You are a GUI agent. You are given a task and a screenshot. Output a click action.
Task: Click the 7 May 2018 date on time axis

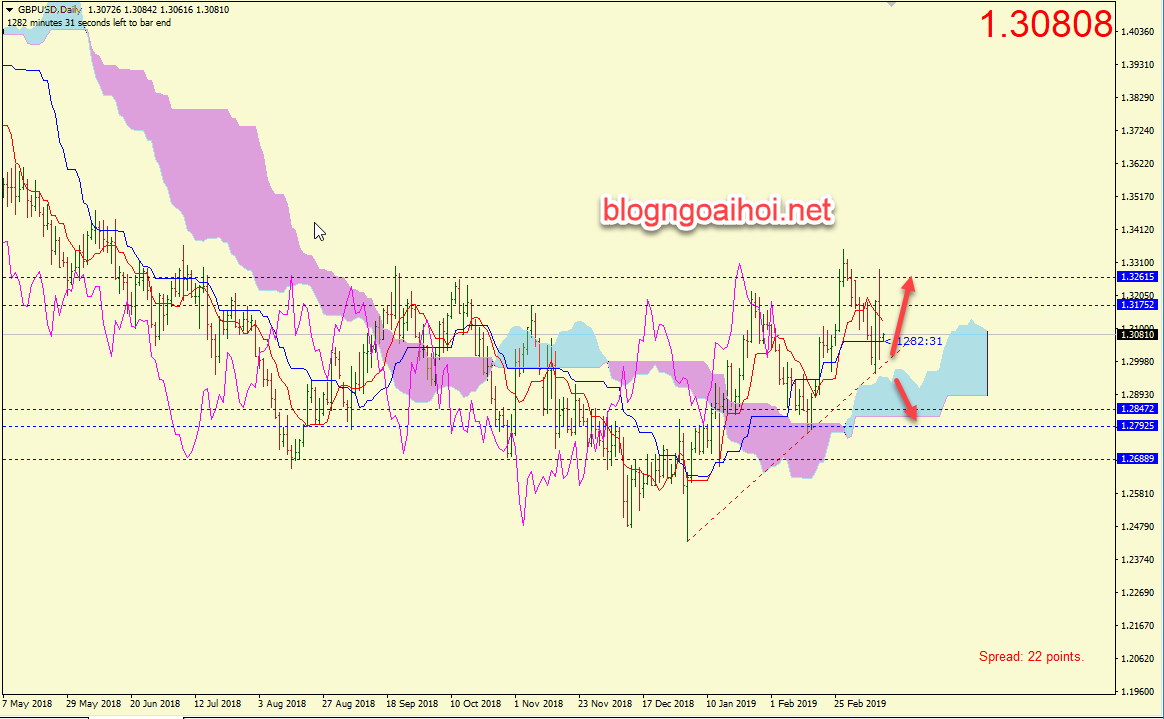pyautogui.click(x=28, y=703)
